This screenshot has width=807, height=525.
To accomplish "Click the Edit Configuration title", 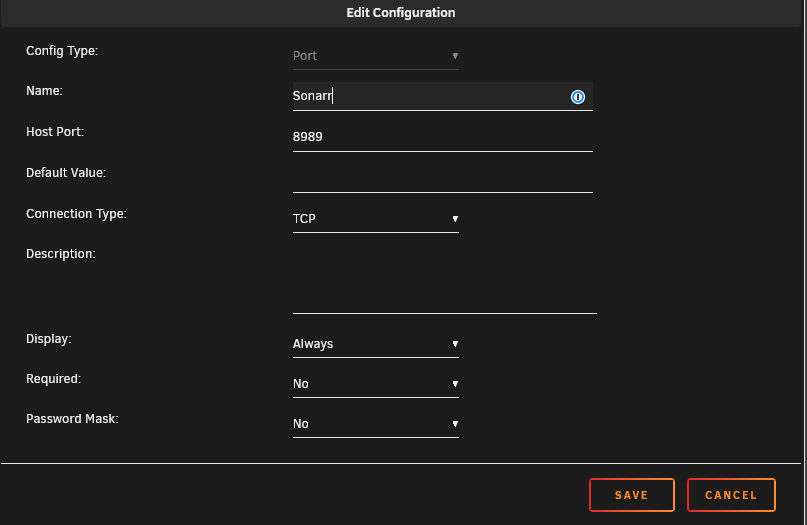I will point(400,13).
